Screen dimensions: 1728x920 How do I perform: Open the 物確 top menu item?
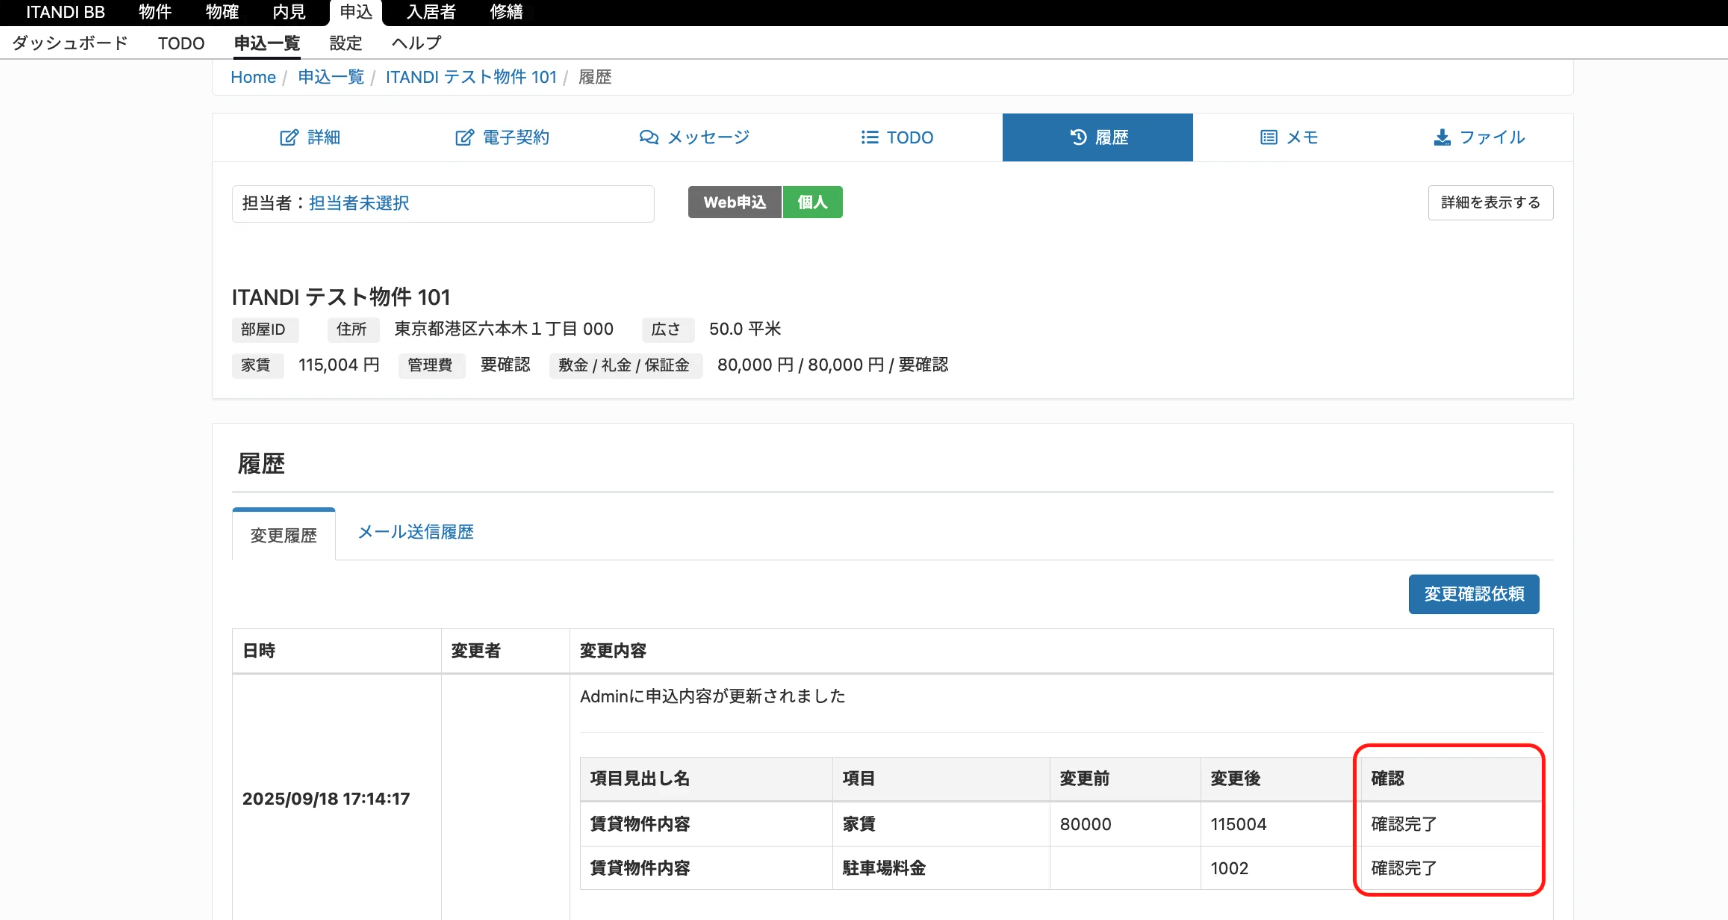222,12
